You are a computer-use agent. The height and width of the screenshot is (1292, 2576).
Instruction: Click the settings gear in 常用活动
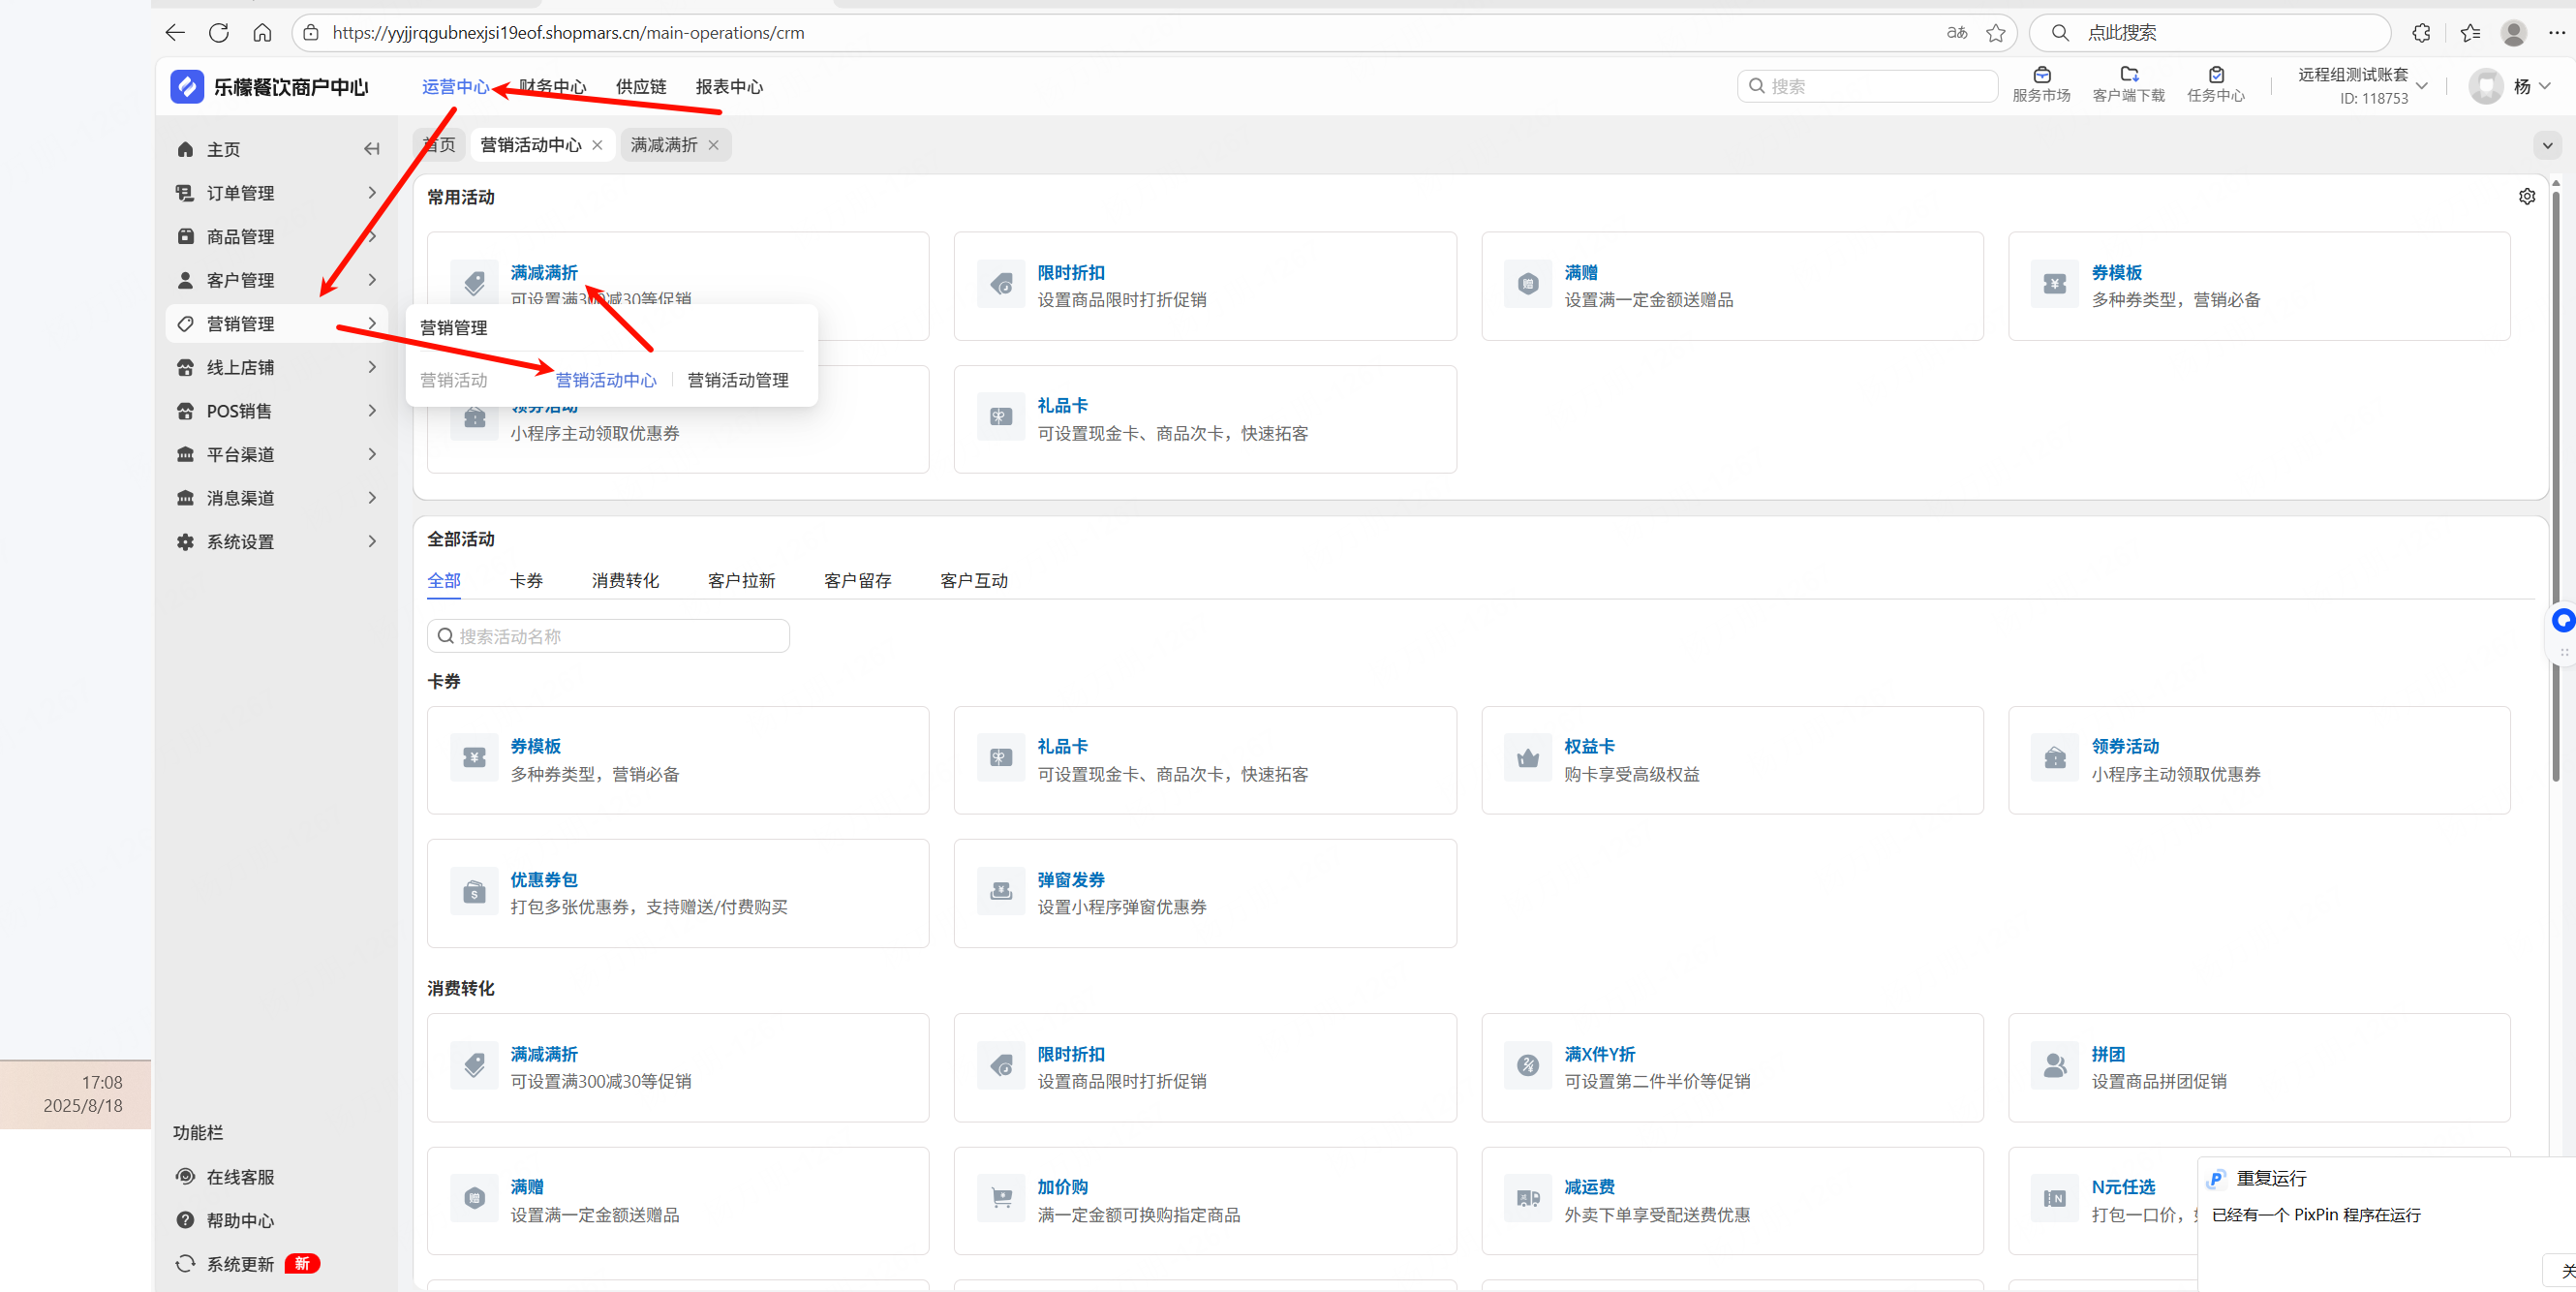(2527, 196)
